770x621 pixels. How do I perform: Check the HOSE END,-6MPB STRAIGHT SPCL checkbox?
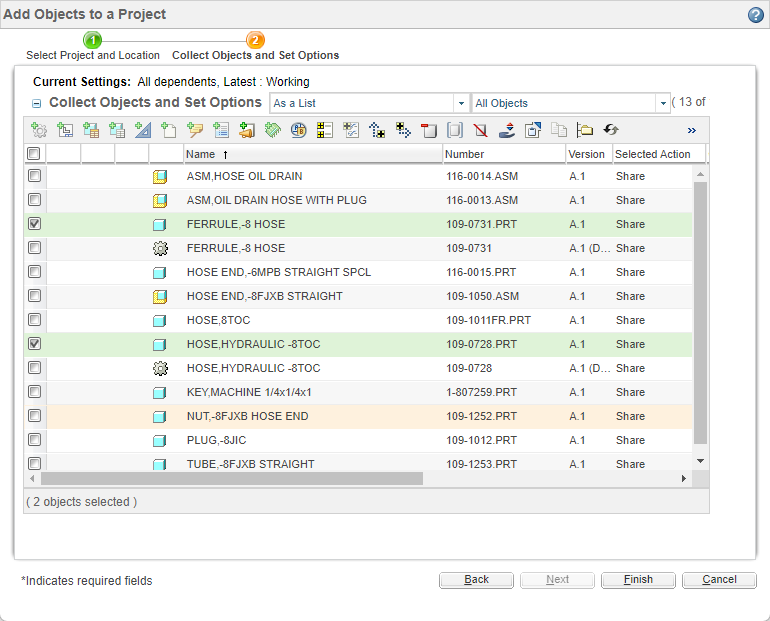coord(34,271)
